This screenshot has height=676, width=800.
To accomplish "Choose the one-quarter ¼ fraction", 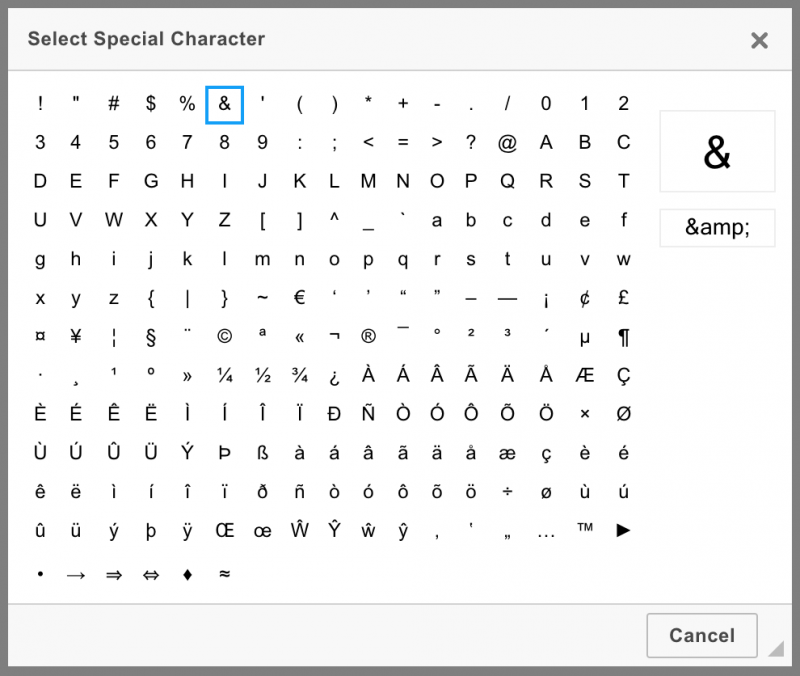I will 224,374.
